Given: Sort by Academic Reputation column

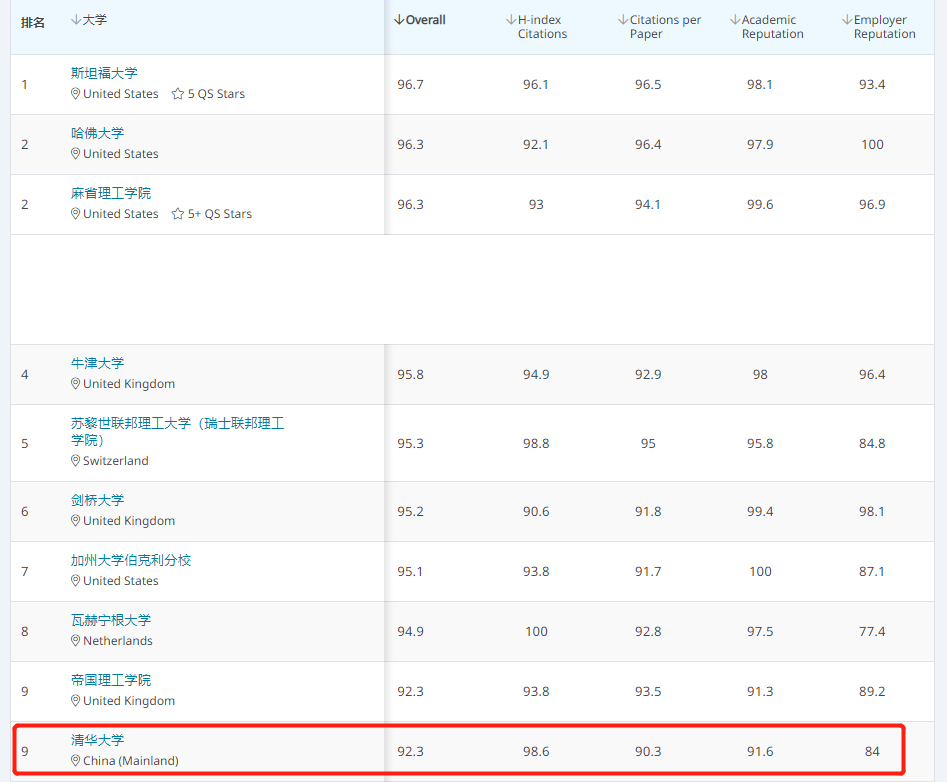Looking at the screenshot, I should point(767,27).
